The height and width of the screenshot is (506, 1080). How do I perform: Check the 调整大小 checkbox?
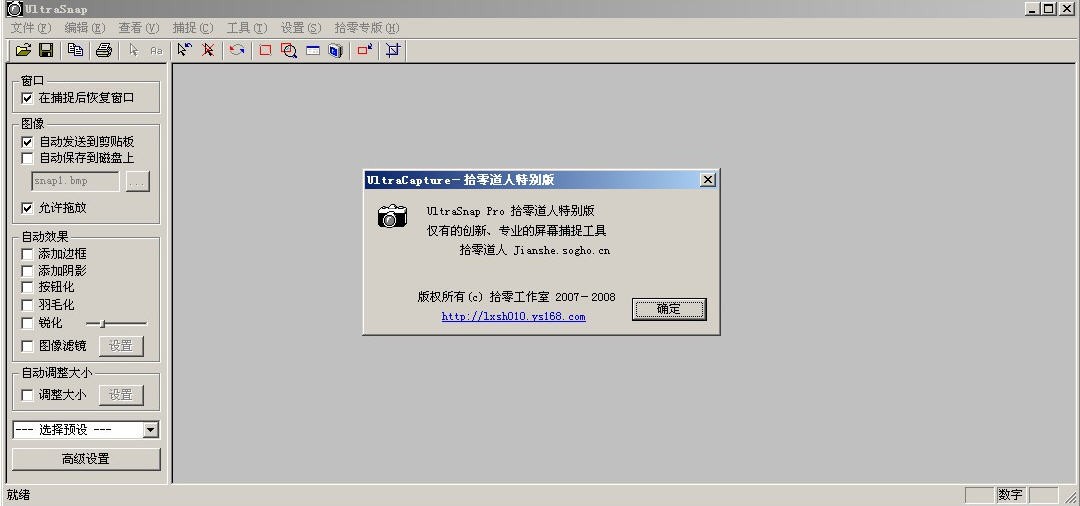click(27, 395)
